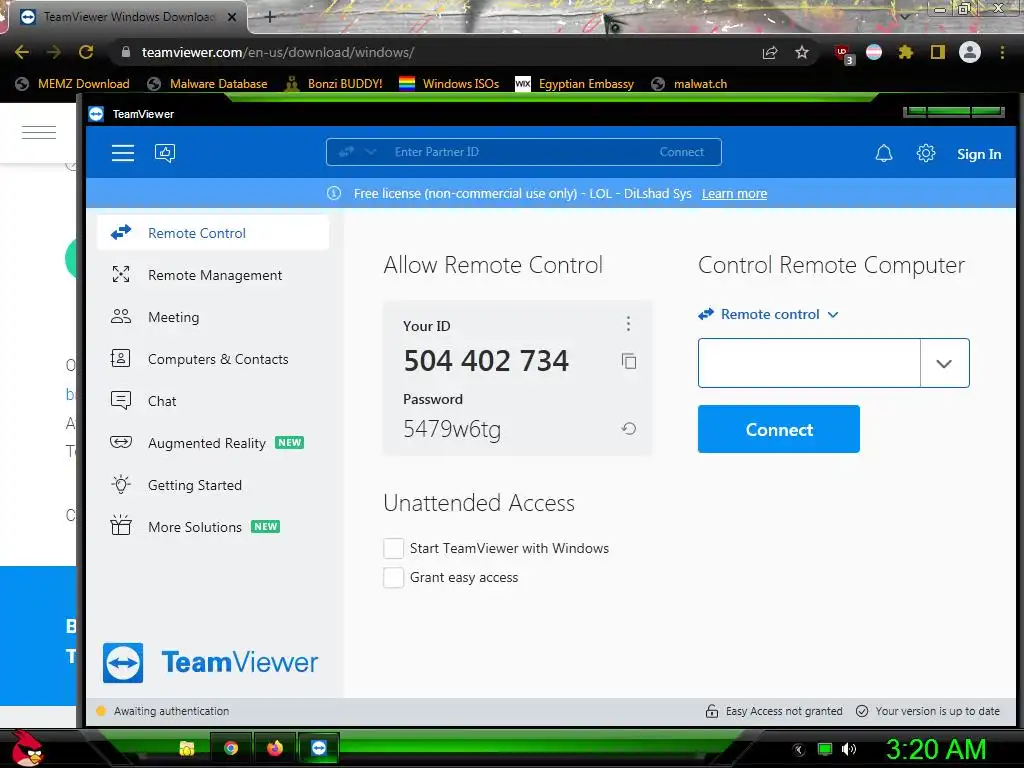The image size is (1024, 768).
Task: Close the TeamViewer Windows Download tab
Action: coord(231,17)
